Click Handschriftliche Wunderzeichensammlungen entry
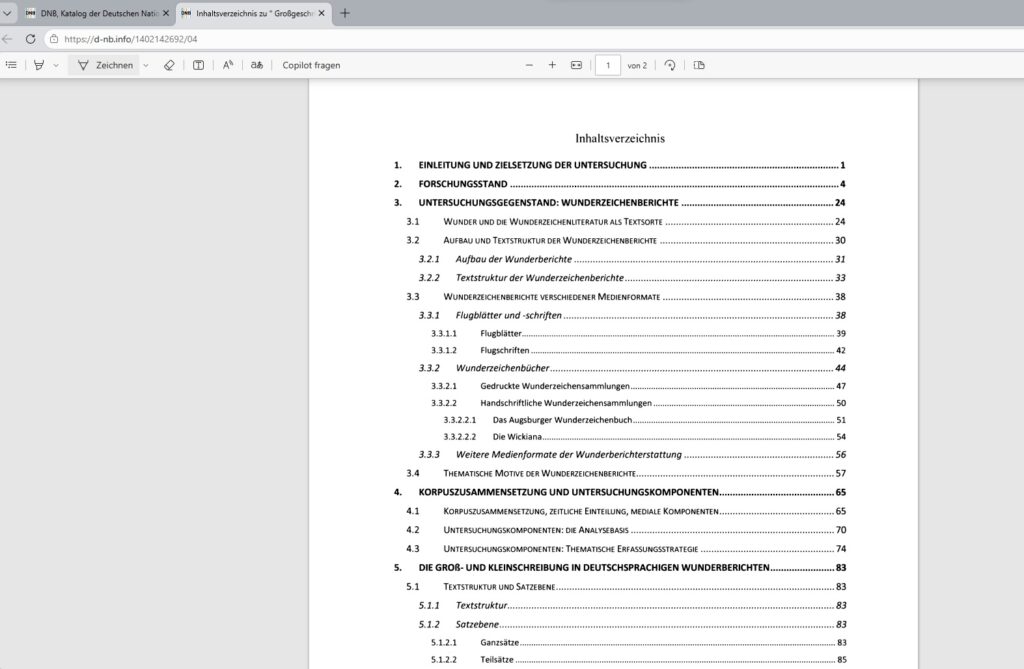This screenshot has width=1024, height=669. point(638,403)
